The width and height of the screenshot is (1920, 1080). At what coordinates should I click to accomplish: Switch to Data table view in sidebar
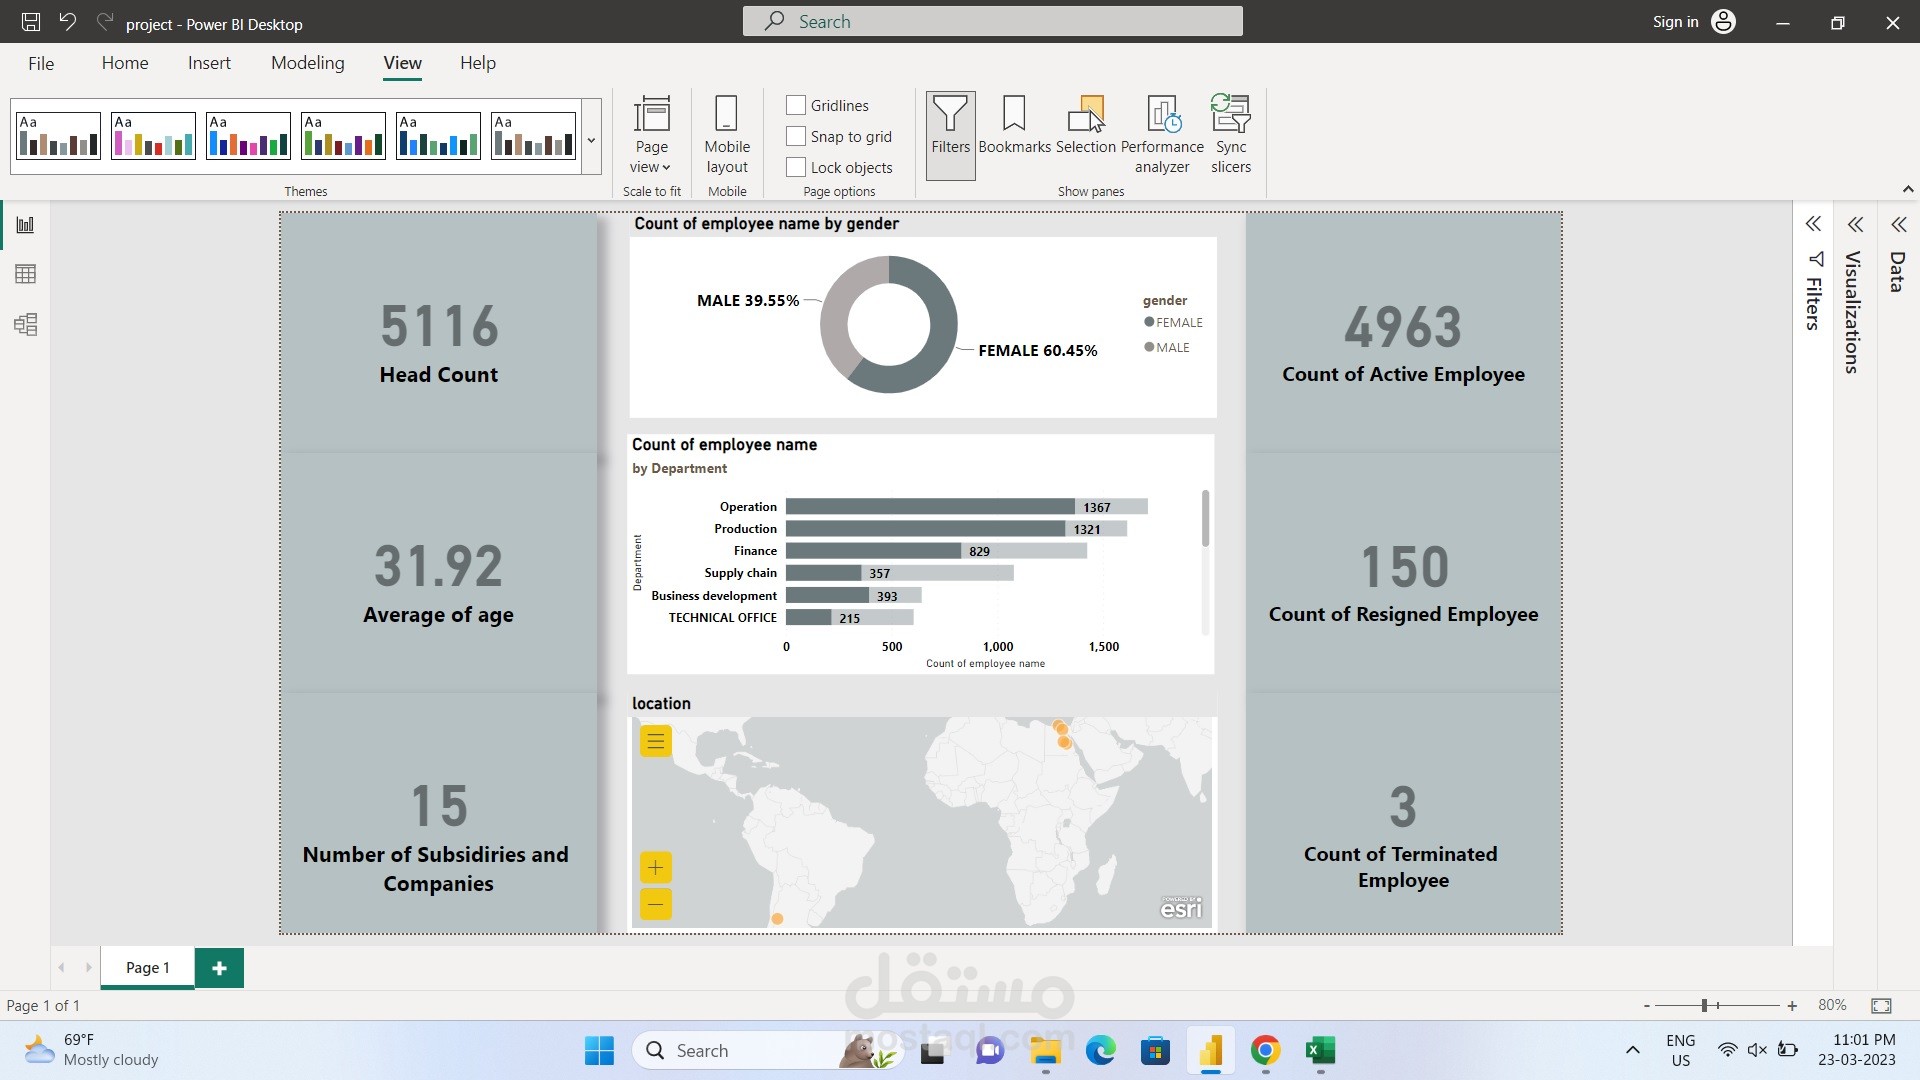(x=26, y=274)
